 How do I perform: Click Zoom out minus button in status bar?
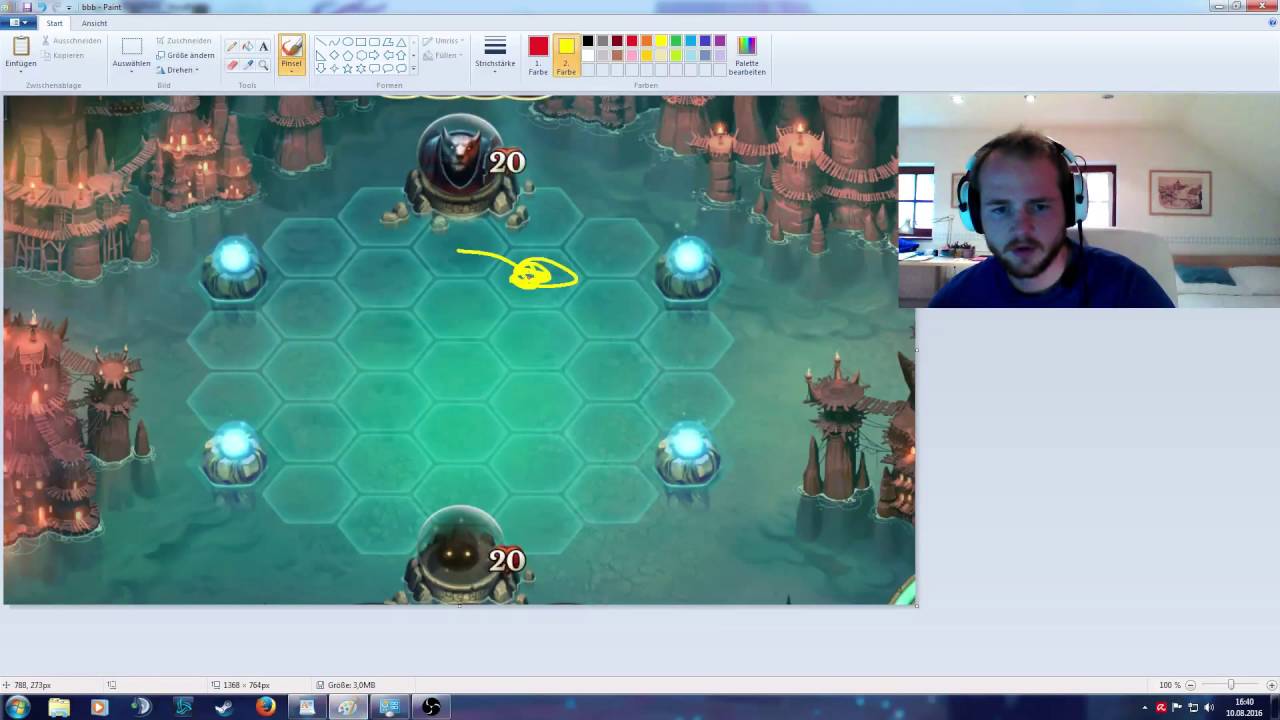(1190, 685)
